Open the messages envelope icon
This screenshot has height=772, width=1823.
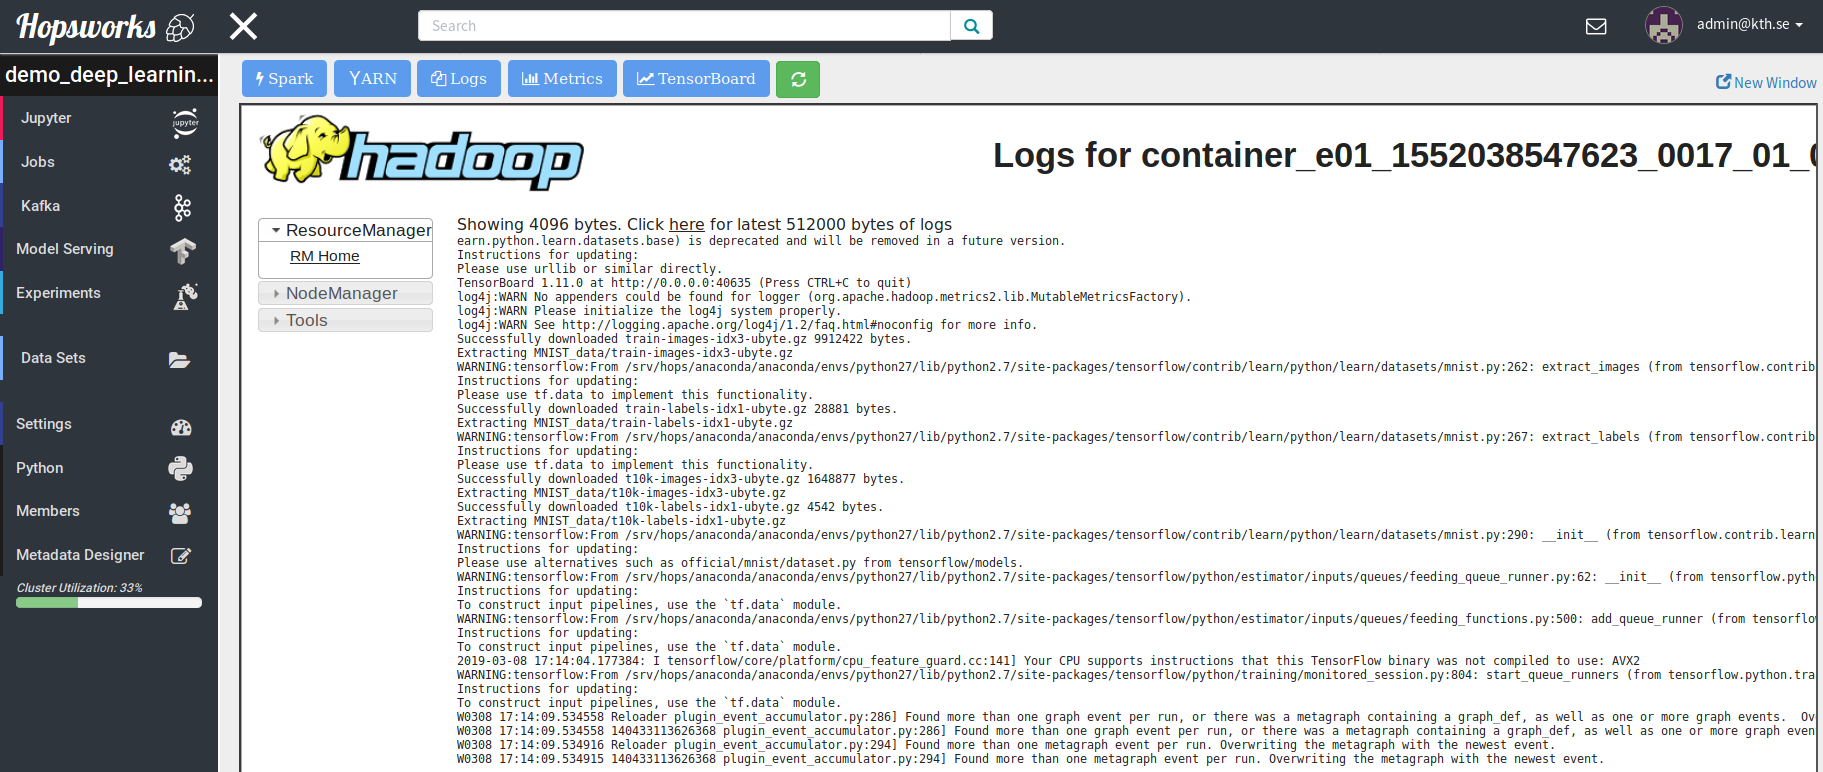coord(1596,26)
